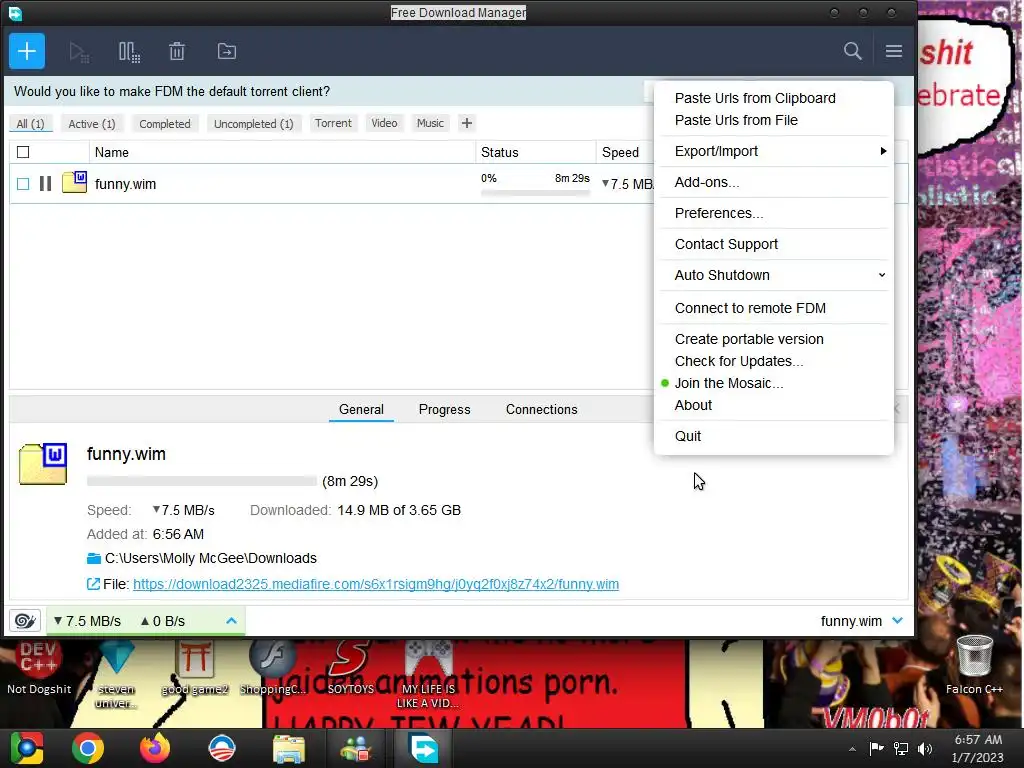The height and width of the screenshot is (768, 1024).
Task: Select Connect to remote FDM
Action: (x=750, y=308)
